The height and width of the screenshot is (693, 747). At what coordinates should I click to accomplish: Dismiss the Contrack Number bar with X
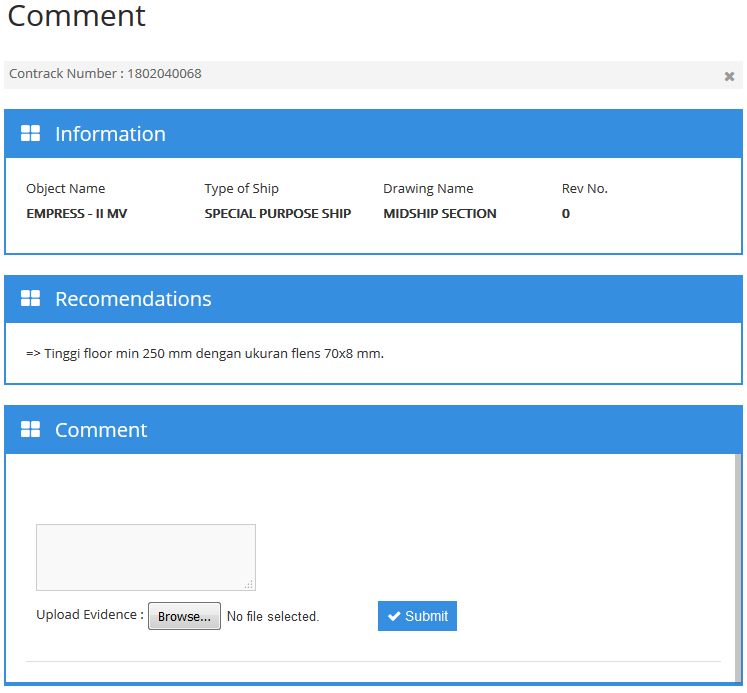point(729,76)
